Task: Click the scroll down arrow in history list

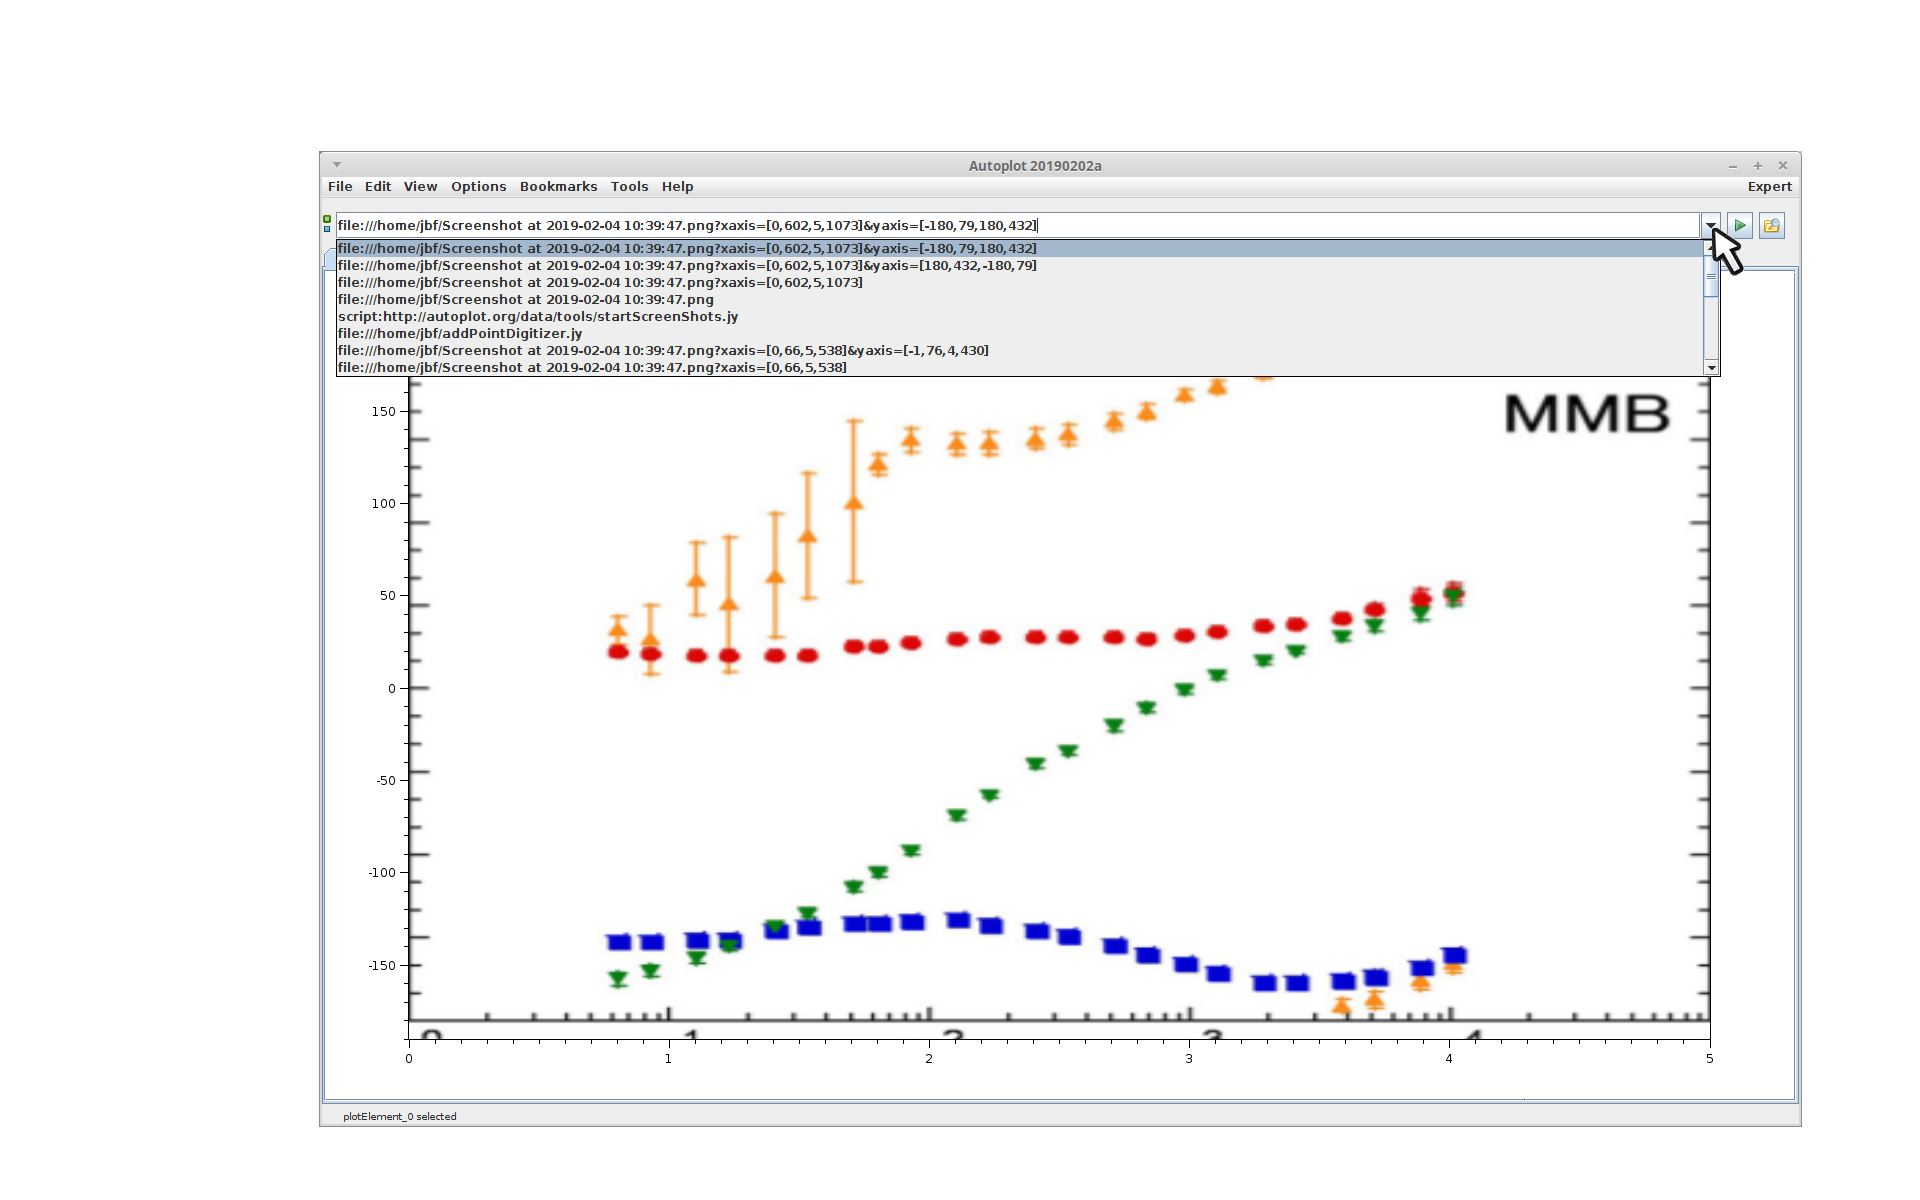Action: click(1711, 368)
